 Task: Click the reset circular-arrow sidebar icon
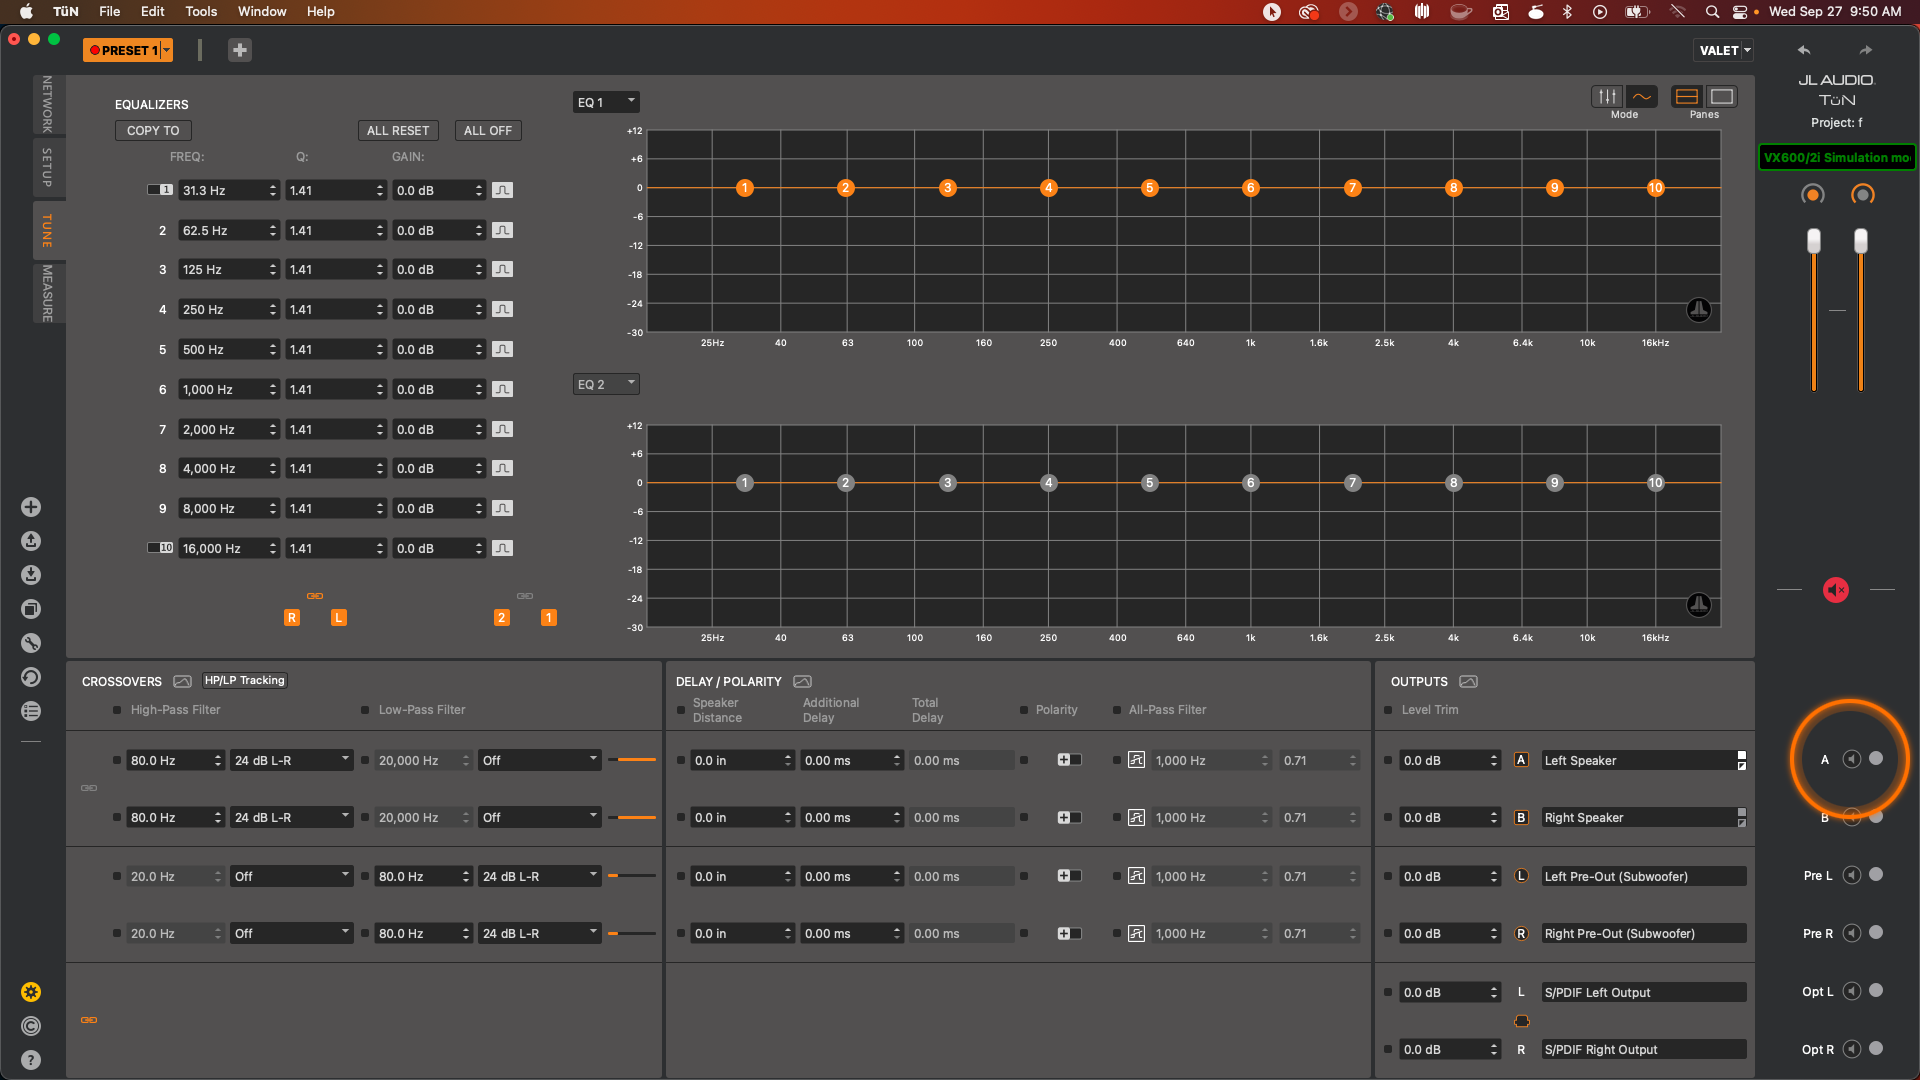tap(31, 677)
